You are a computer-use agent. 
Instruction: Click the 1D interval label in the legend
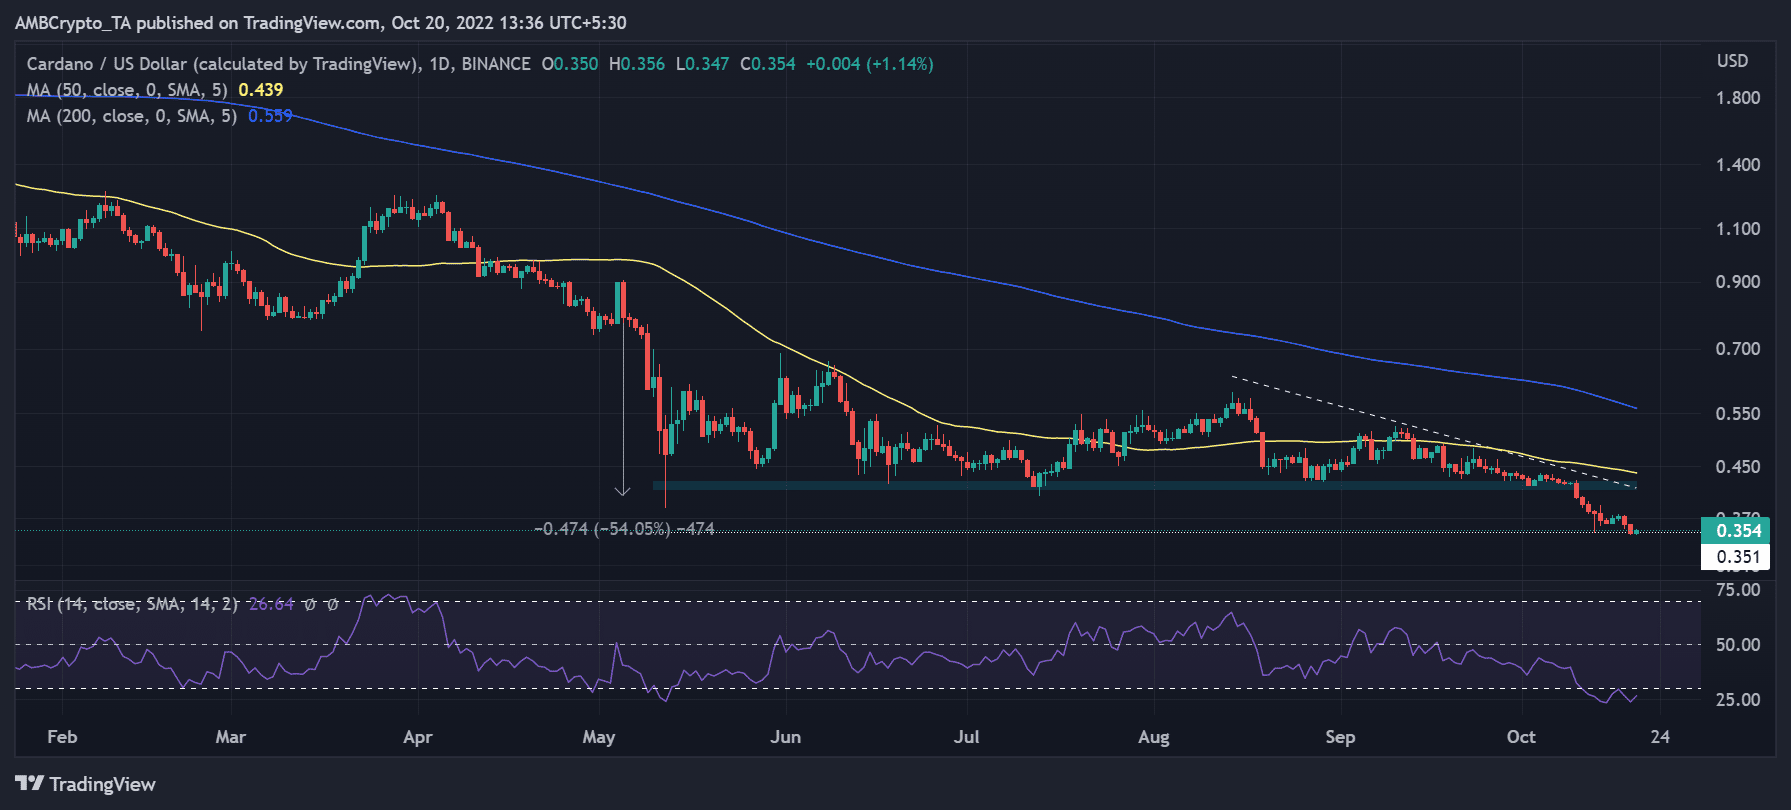tap(440, 64)
